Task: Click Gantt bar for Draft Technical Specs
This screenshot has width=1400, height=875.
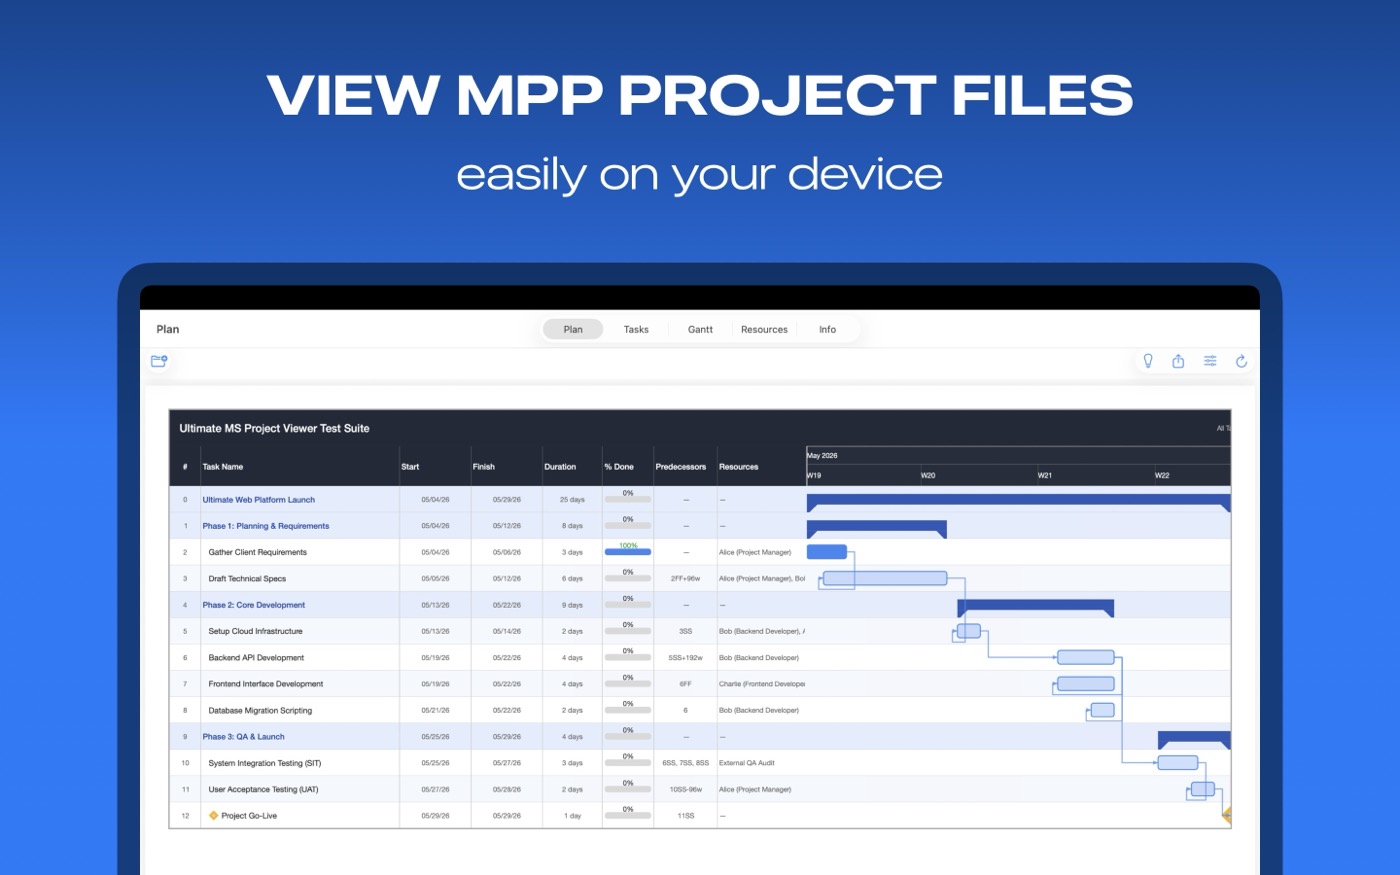Action: coord(885,578)
